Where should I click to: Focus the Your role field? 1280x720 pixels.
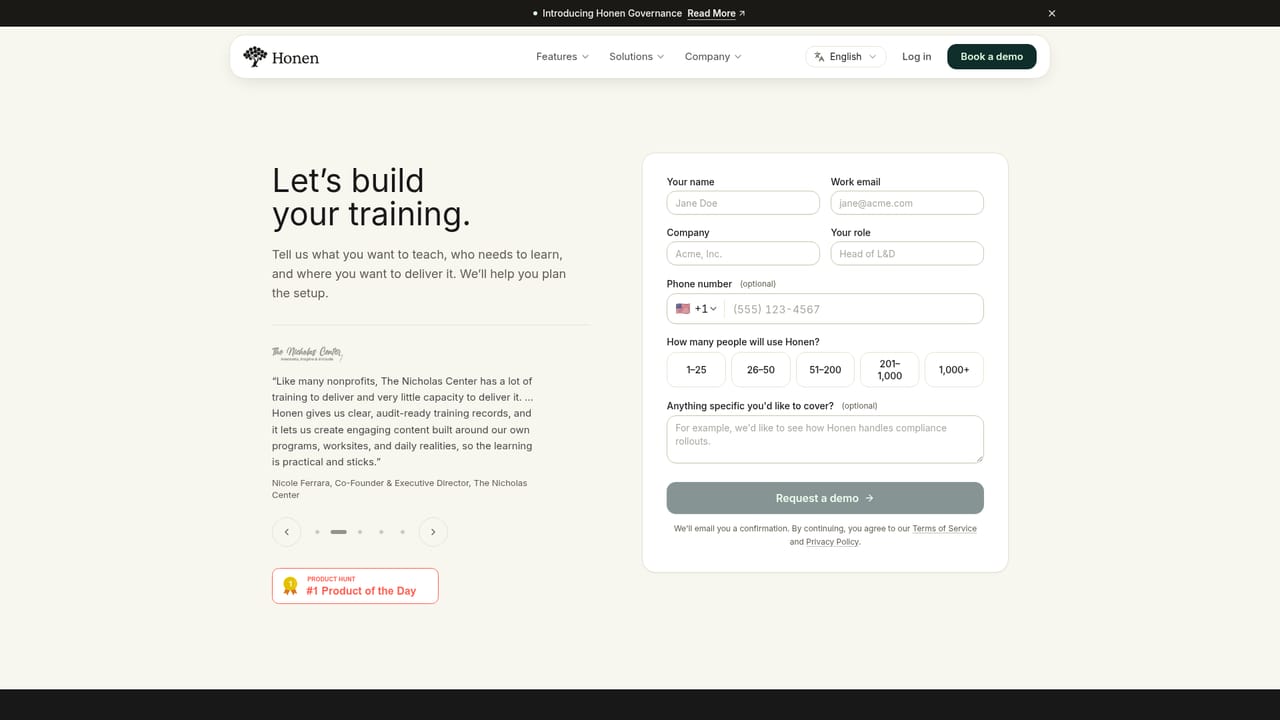point(907,253)
